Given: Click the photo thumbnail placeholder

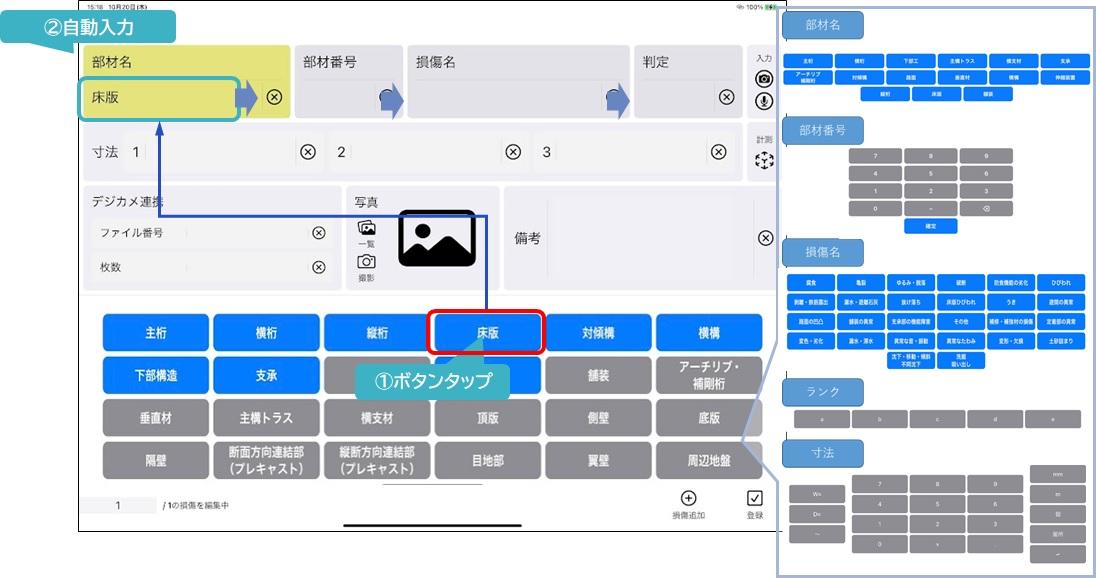Looking at the screenshot, I should coord(437,238).
